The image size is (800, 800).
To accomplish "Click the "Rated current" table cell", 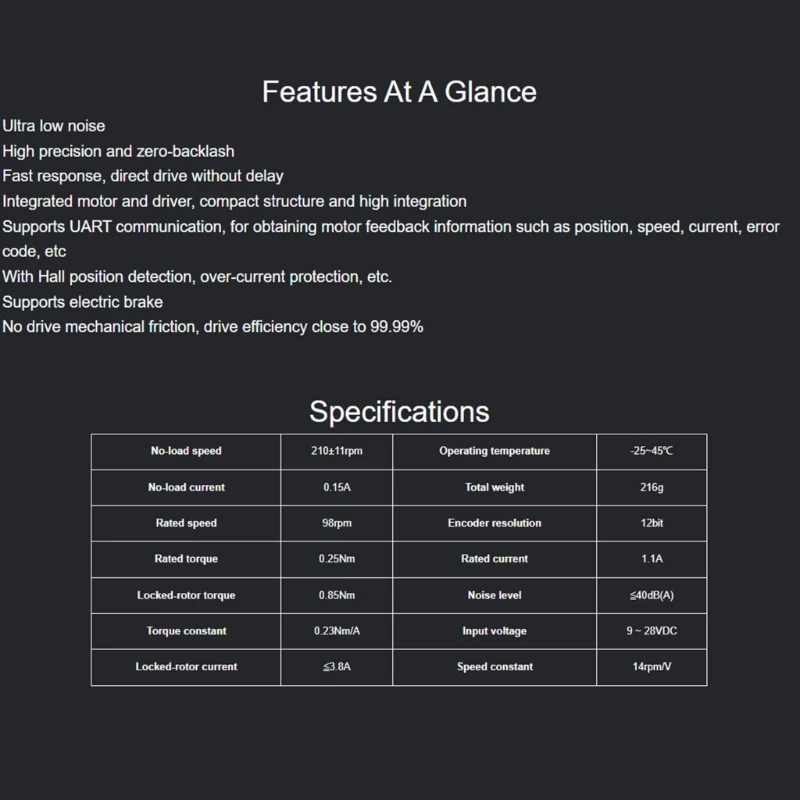I will 494,559.
